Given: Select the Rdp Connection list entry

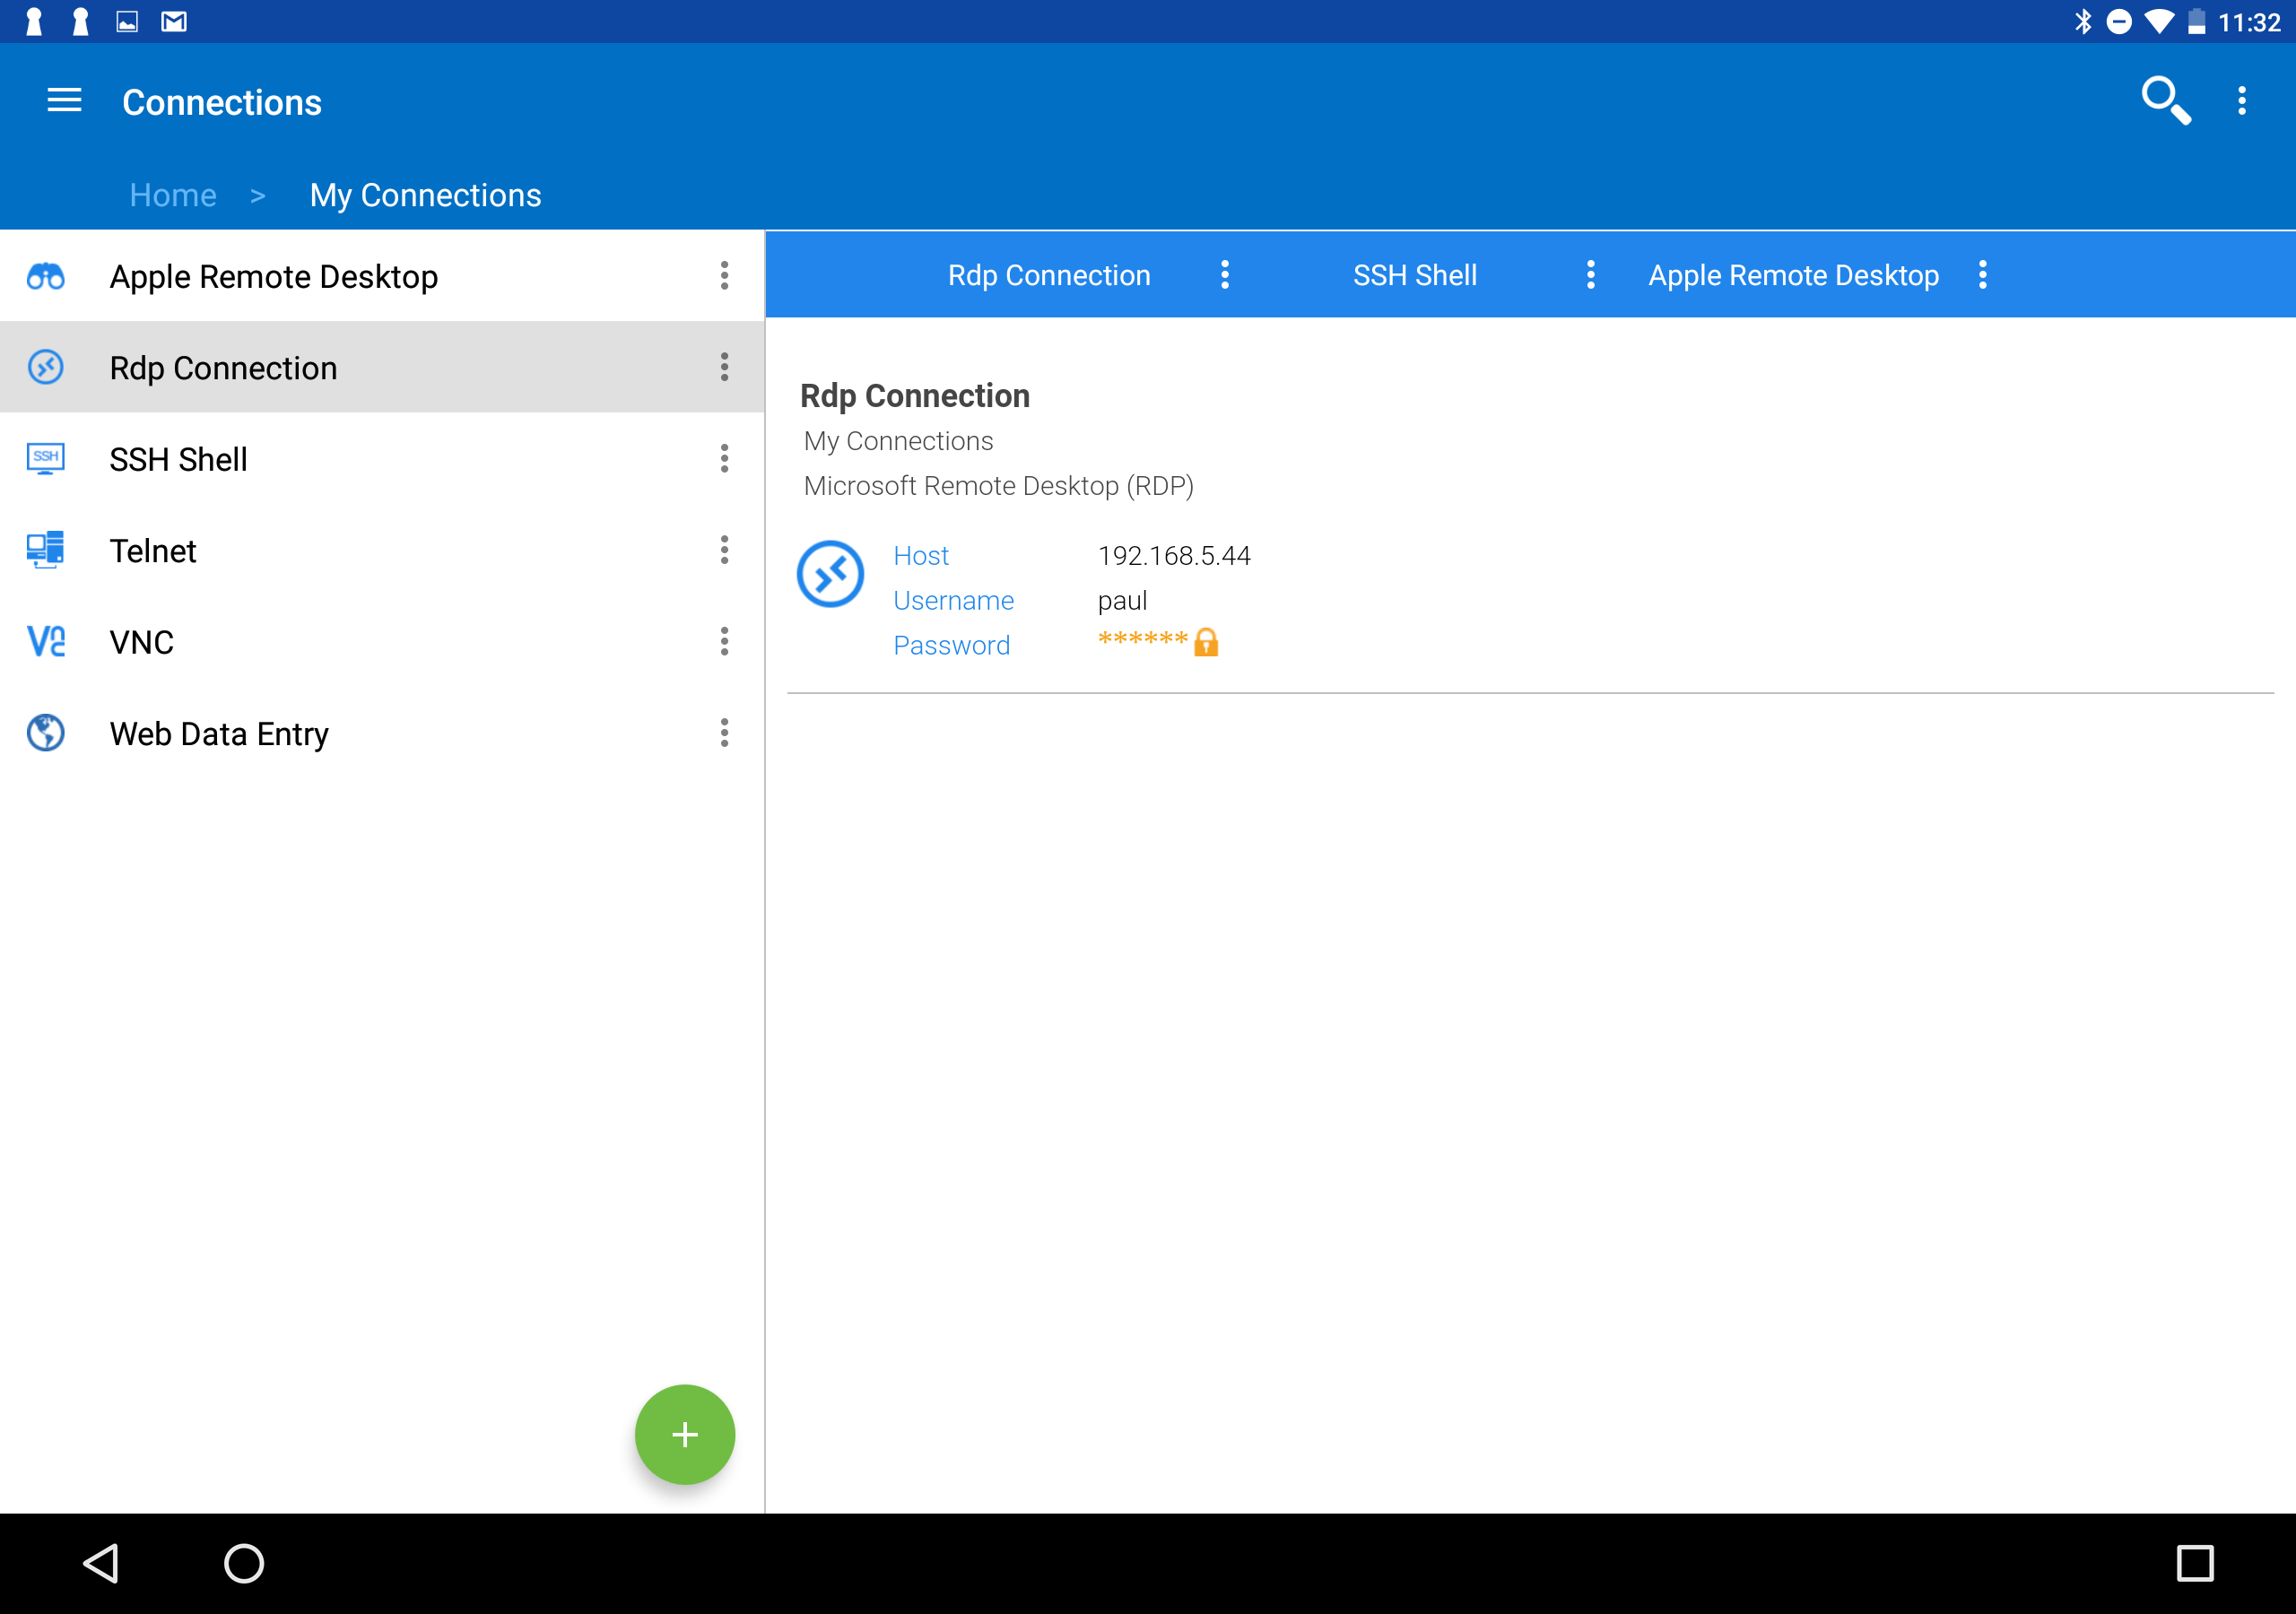Looking at the screenshot, I should (382, 367).
